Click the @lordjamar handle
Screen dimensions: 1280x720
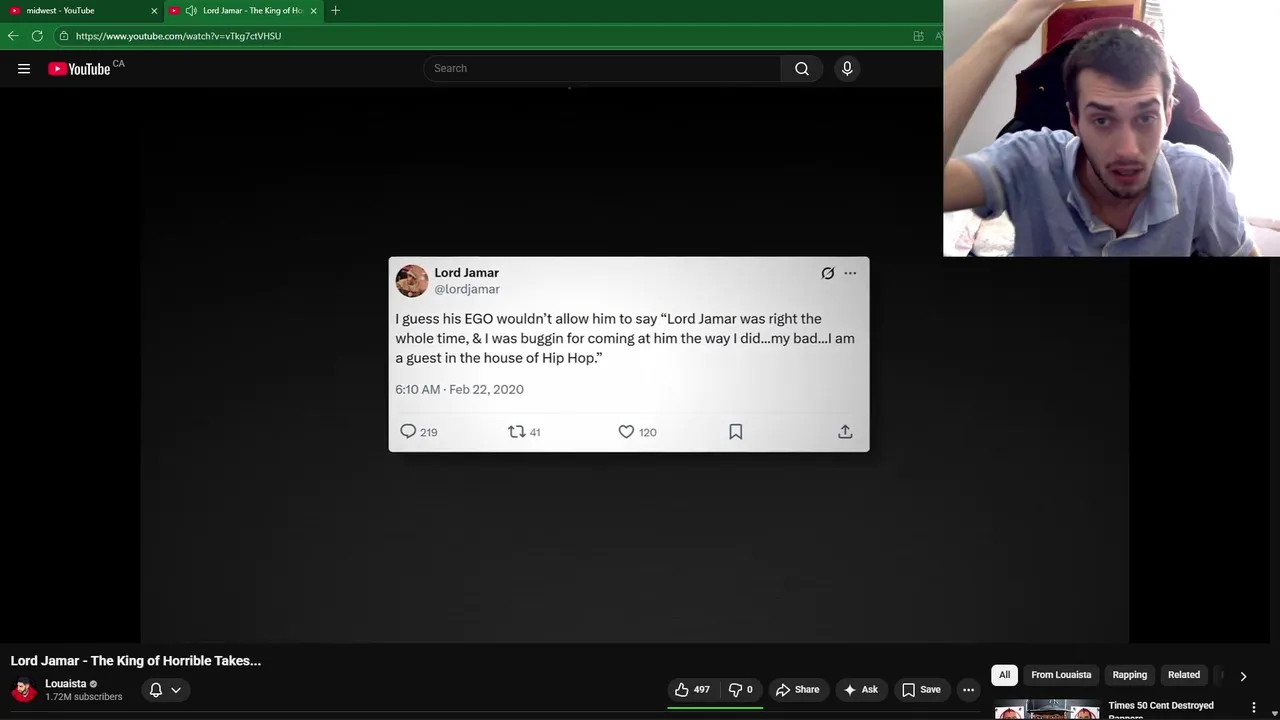[x=467, y=289]
